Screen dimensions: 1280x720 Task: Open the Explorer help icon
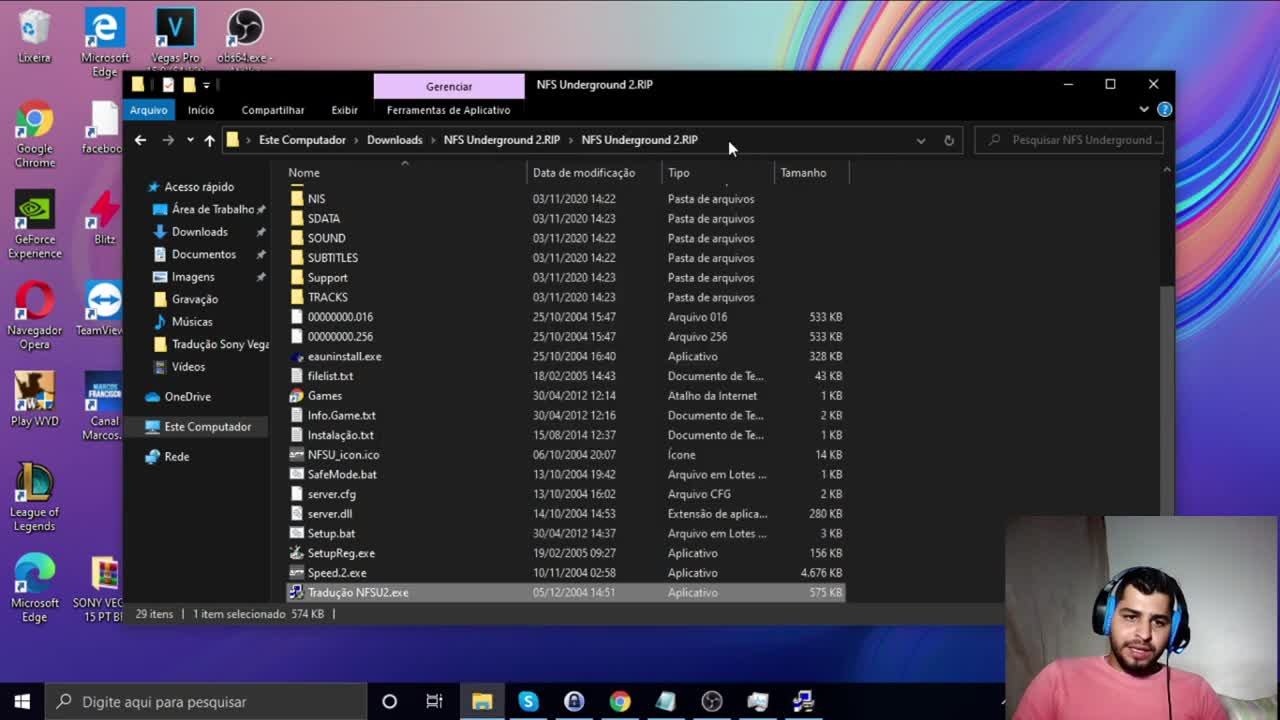tap(1164, 110)
